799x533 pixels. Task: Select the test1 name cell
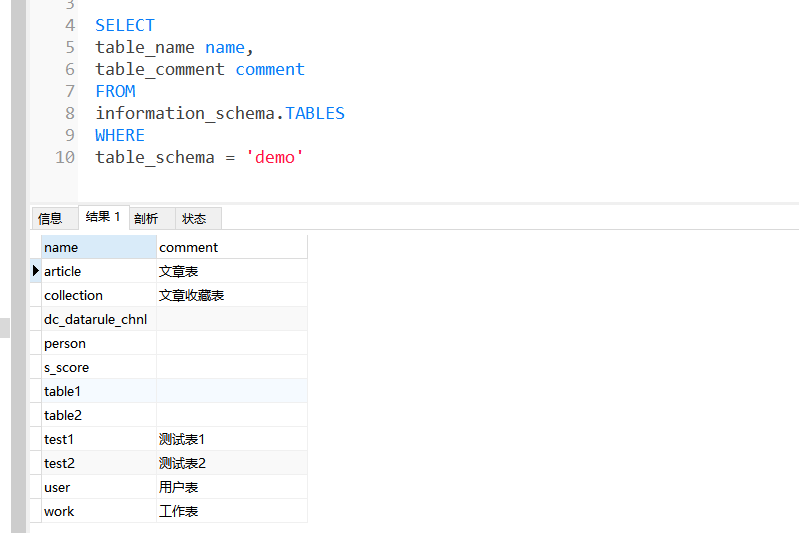click(99, 439)
